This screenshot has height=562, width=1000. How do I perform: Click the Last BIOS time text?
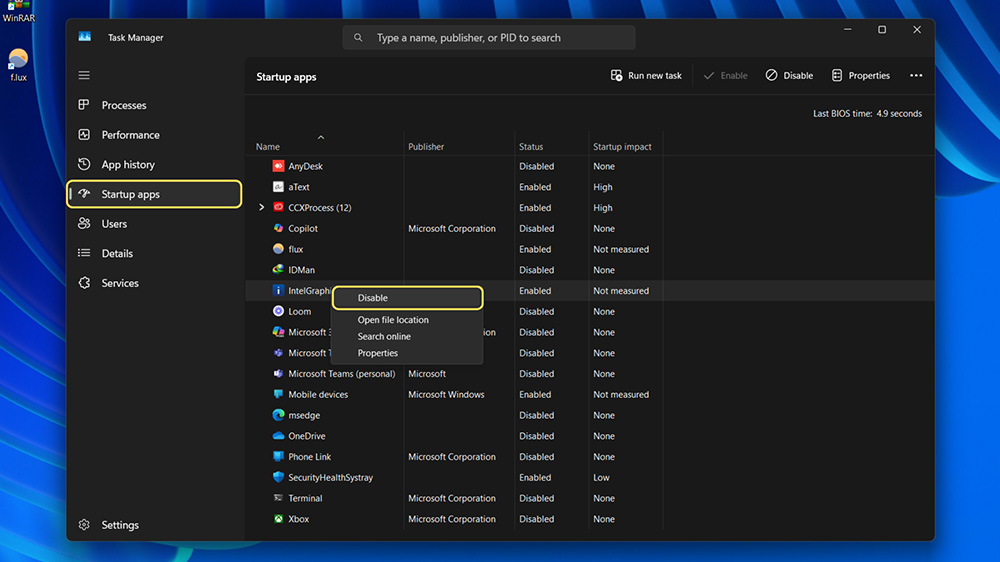click(867, 114)
